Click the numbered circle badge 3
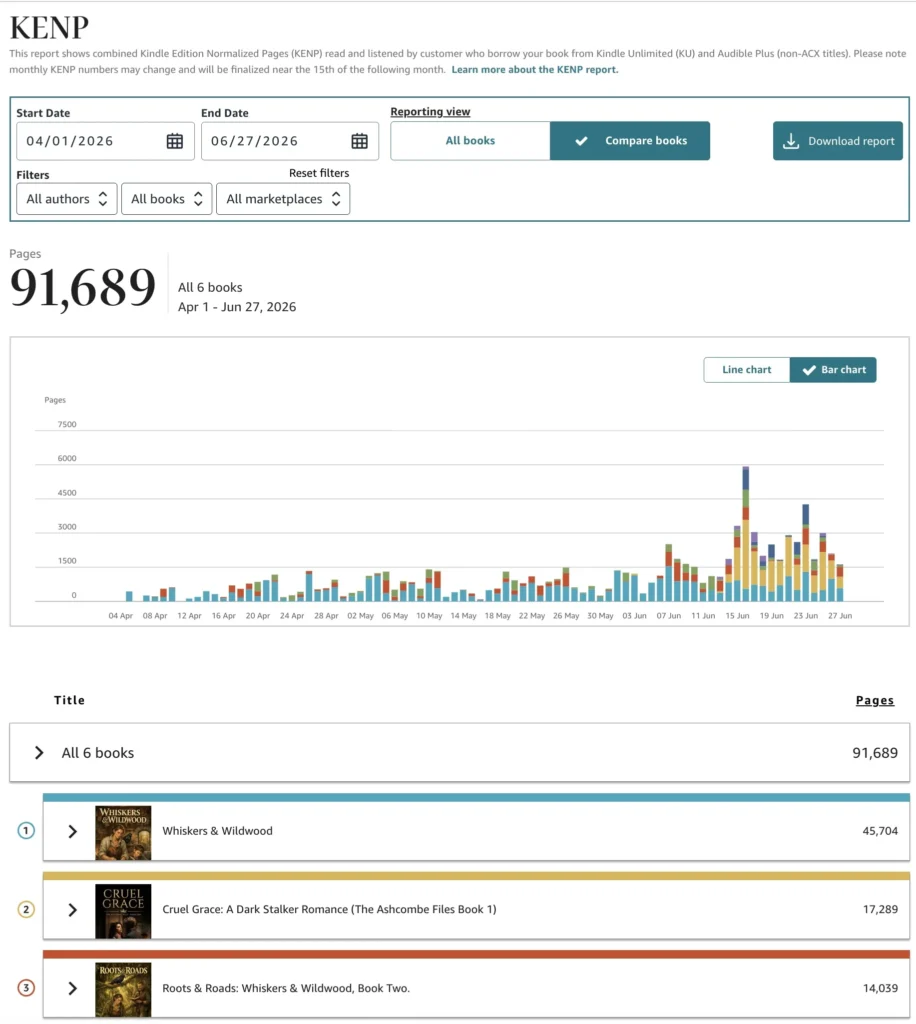This screenshot has width=916, height=1024. tap(26, 988)
